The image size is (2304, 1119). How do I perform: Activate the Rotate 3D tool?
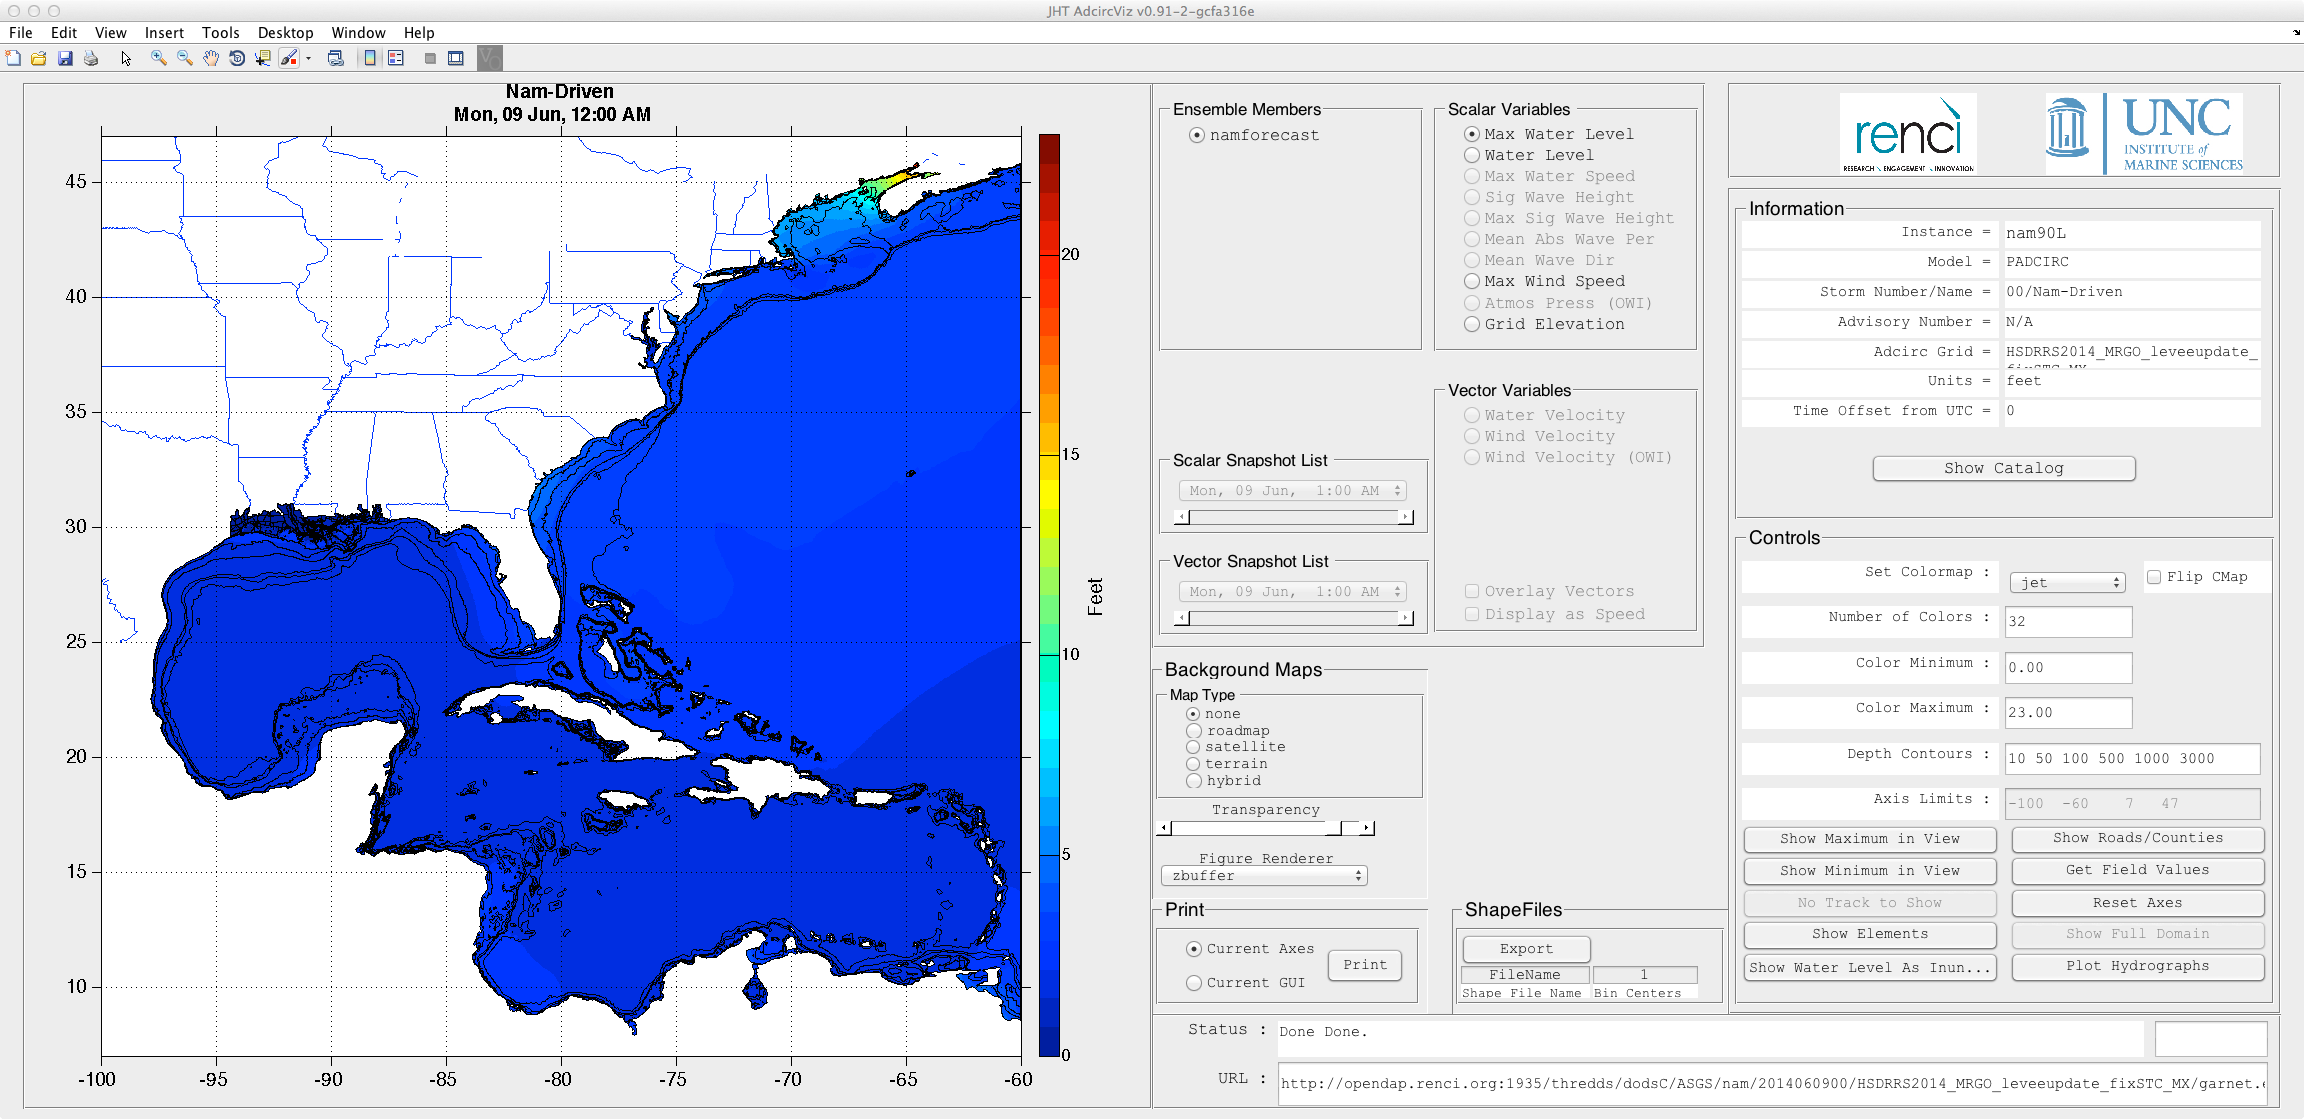click(x=237, y=59)
